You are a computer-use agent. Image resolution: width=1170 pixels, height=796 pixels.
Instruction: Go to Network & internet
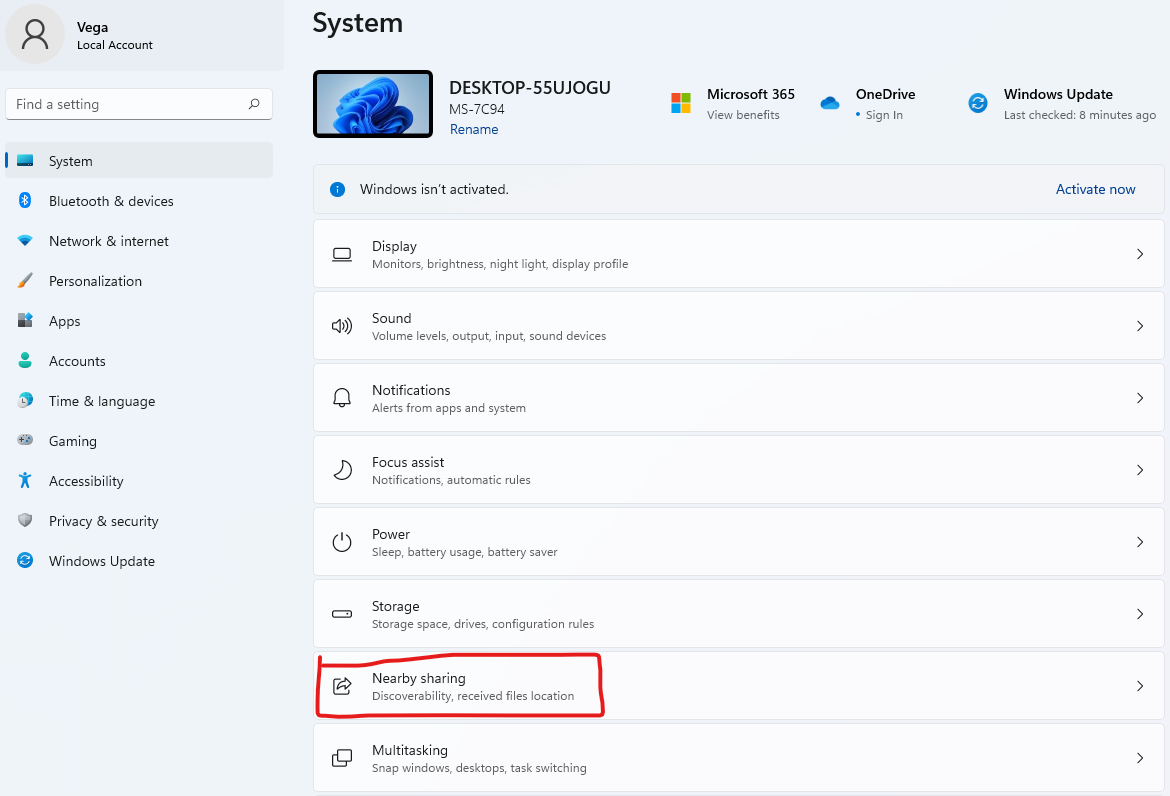[139, 241]
